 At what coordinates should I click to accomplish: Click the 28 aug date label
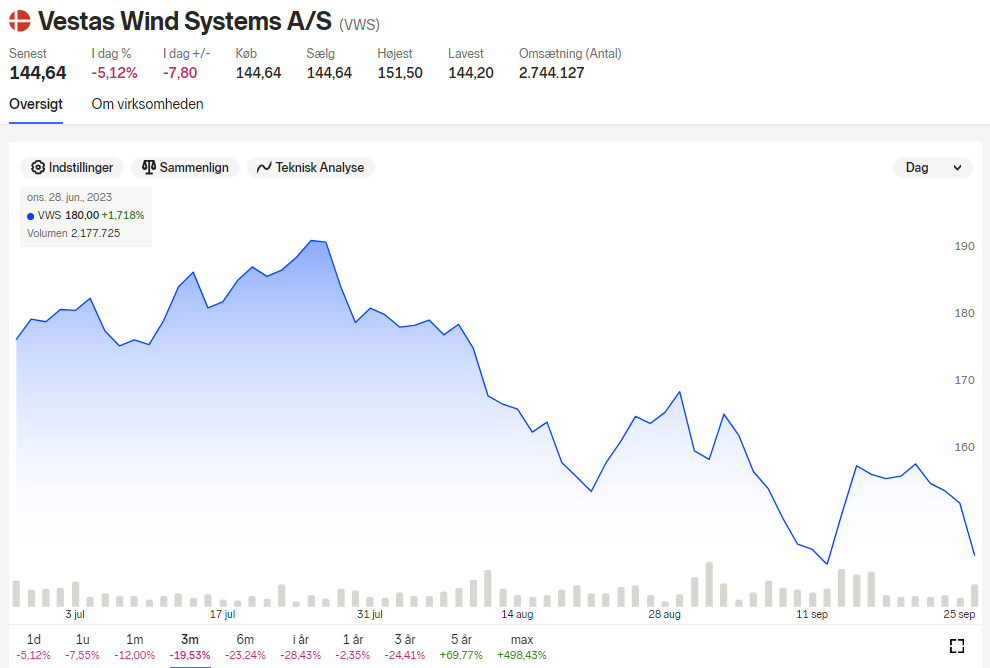664,614
